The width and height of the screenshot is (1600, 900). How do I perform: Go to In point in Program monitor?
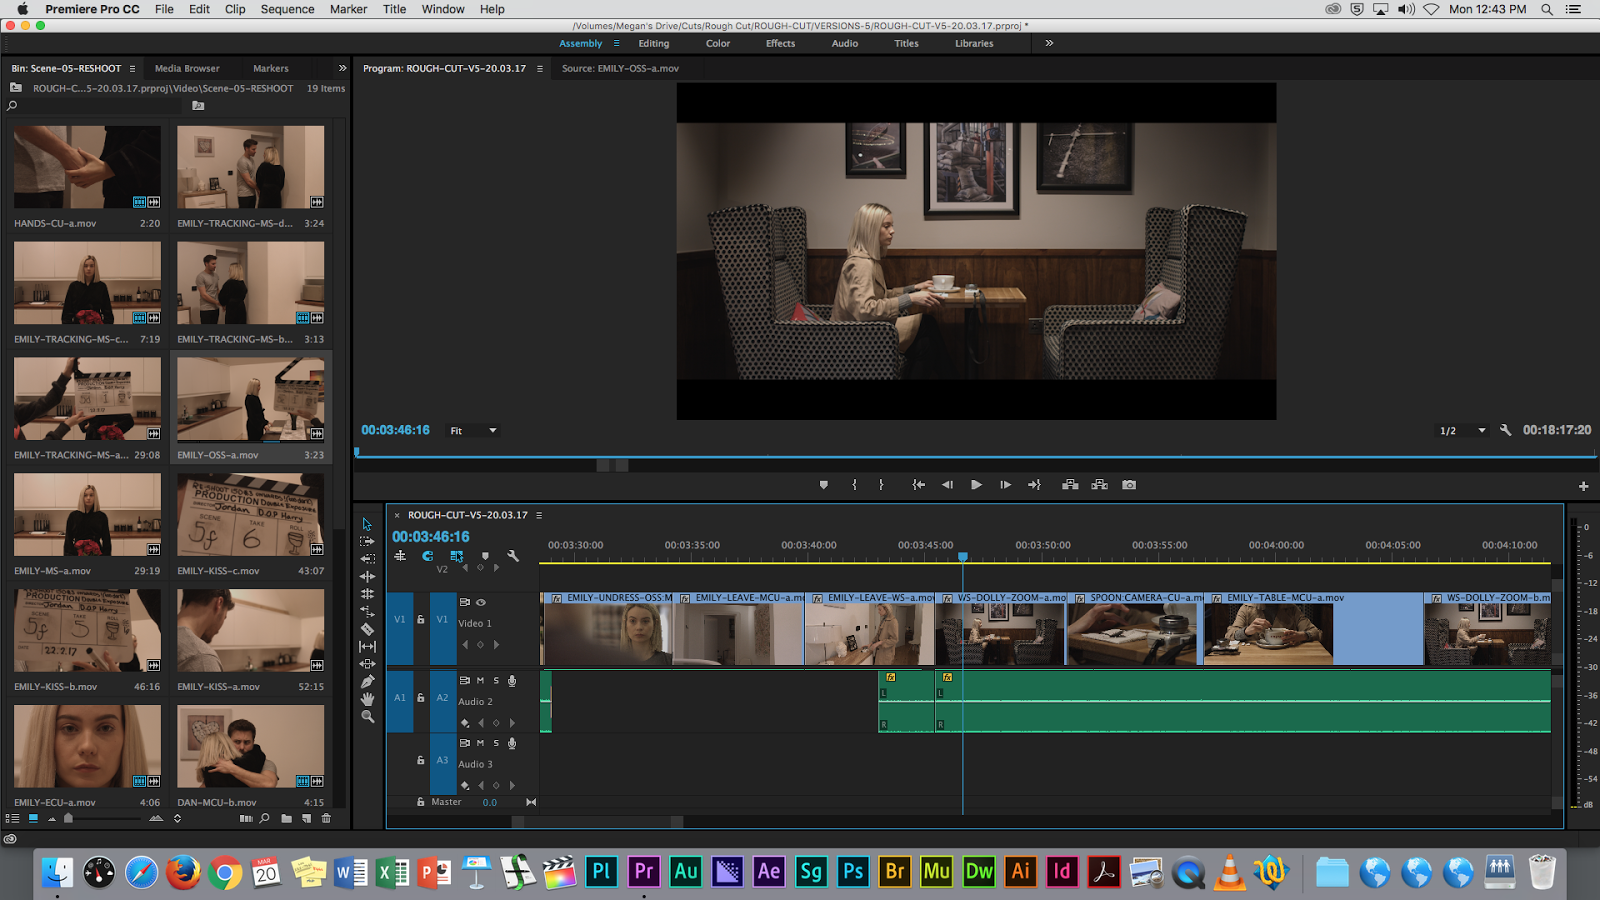click(x=918, y=485)
